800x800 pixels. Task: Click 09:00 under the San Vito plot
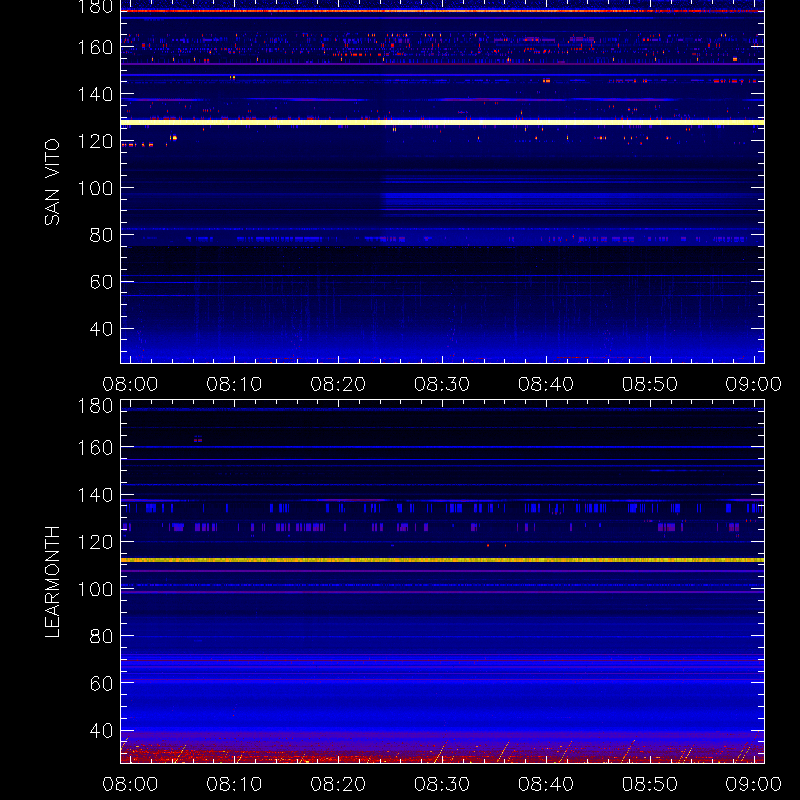click(754, 384)
